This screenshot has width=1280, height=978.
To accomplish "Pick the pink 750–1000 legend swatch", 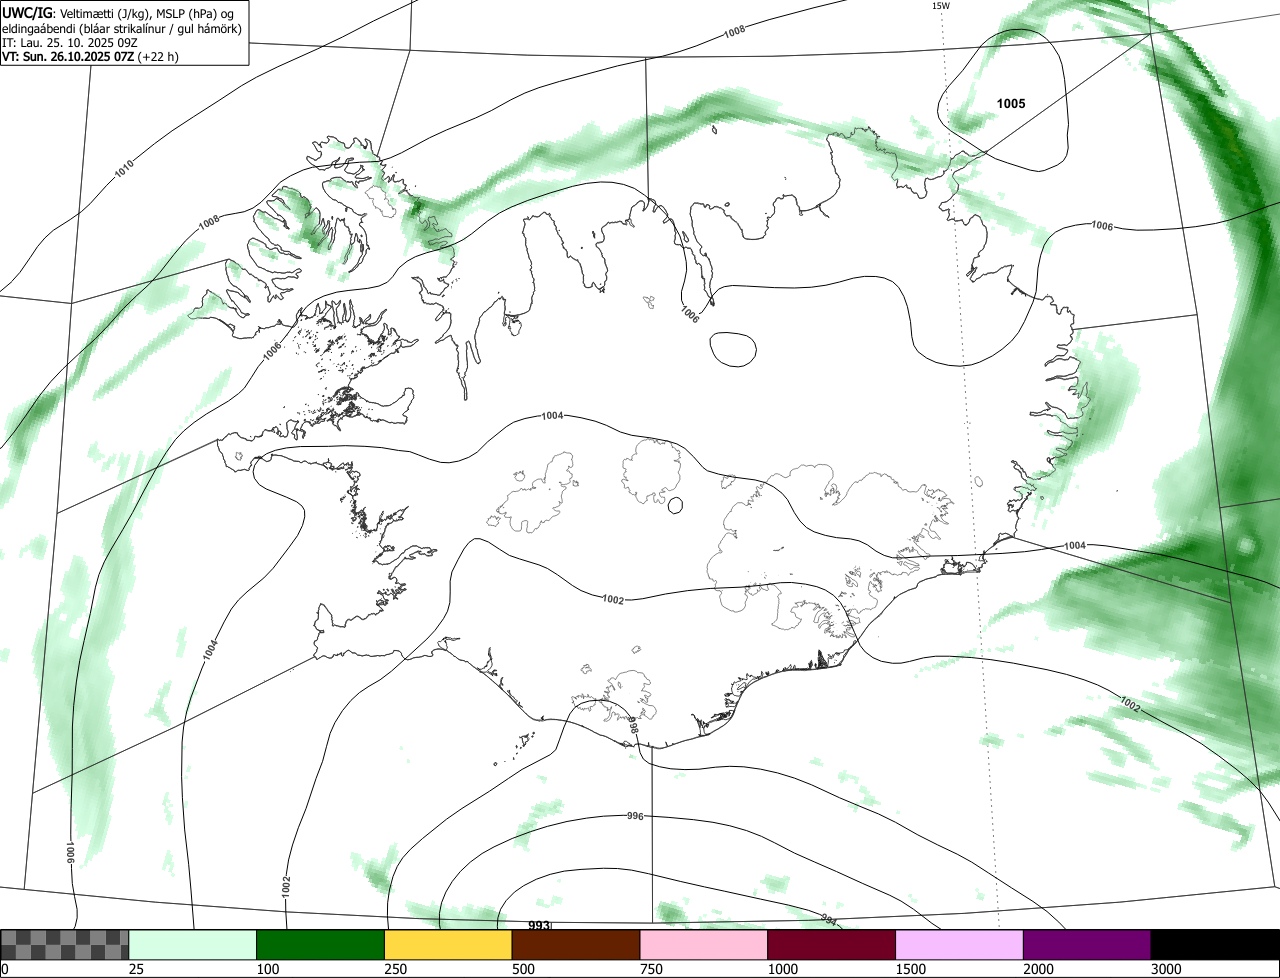I will [704, 945].
